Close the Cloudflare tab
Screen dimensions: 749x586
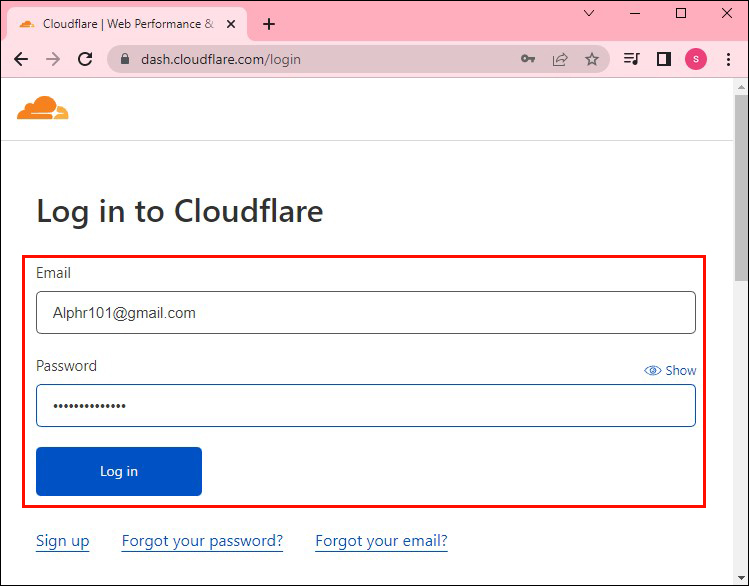point(232,23)
